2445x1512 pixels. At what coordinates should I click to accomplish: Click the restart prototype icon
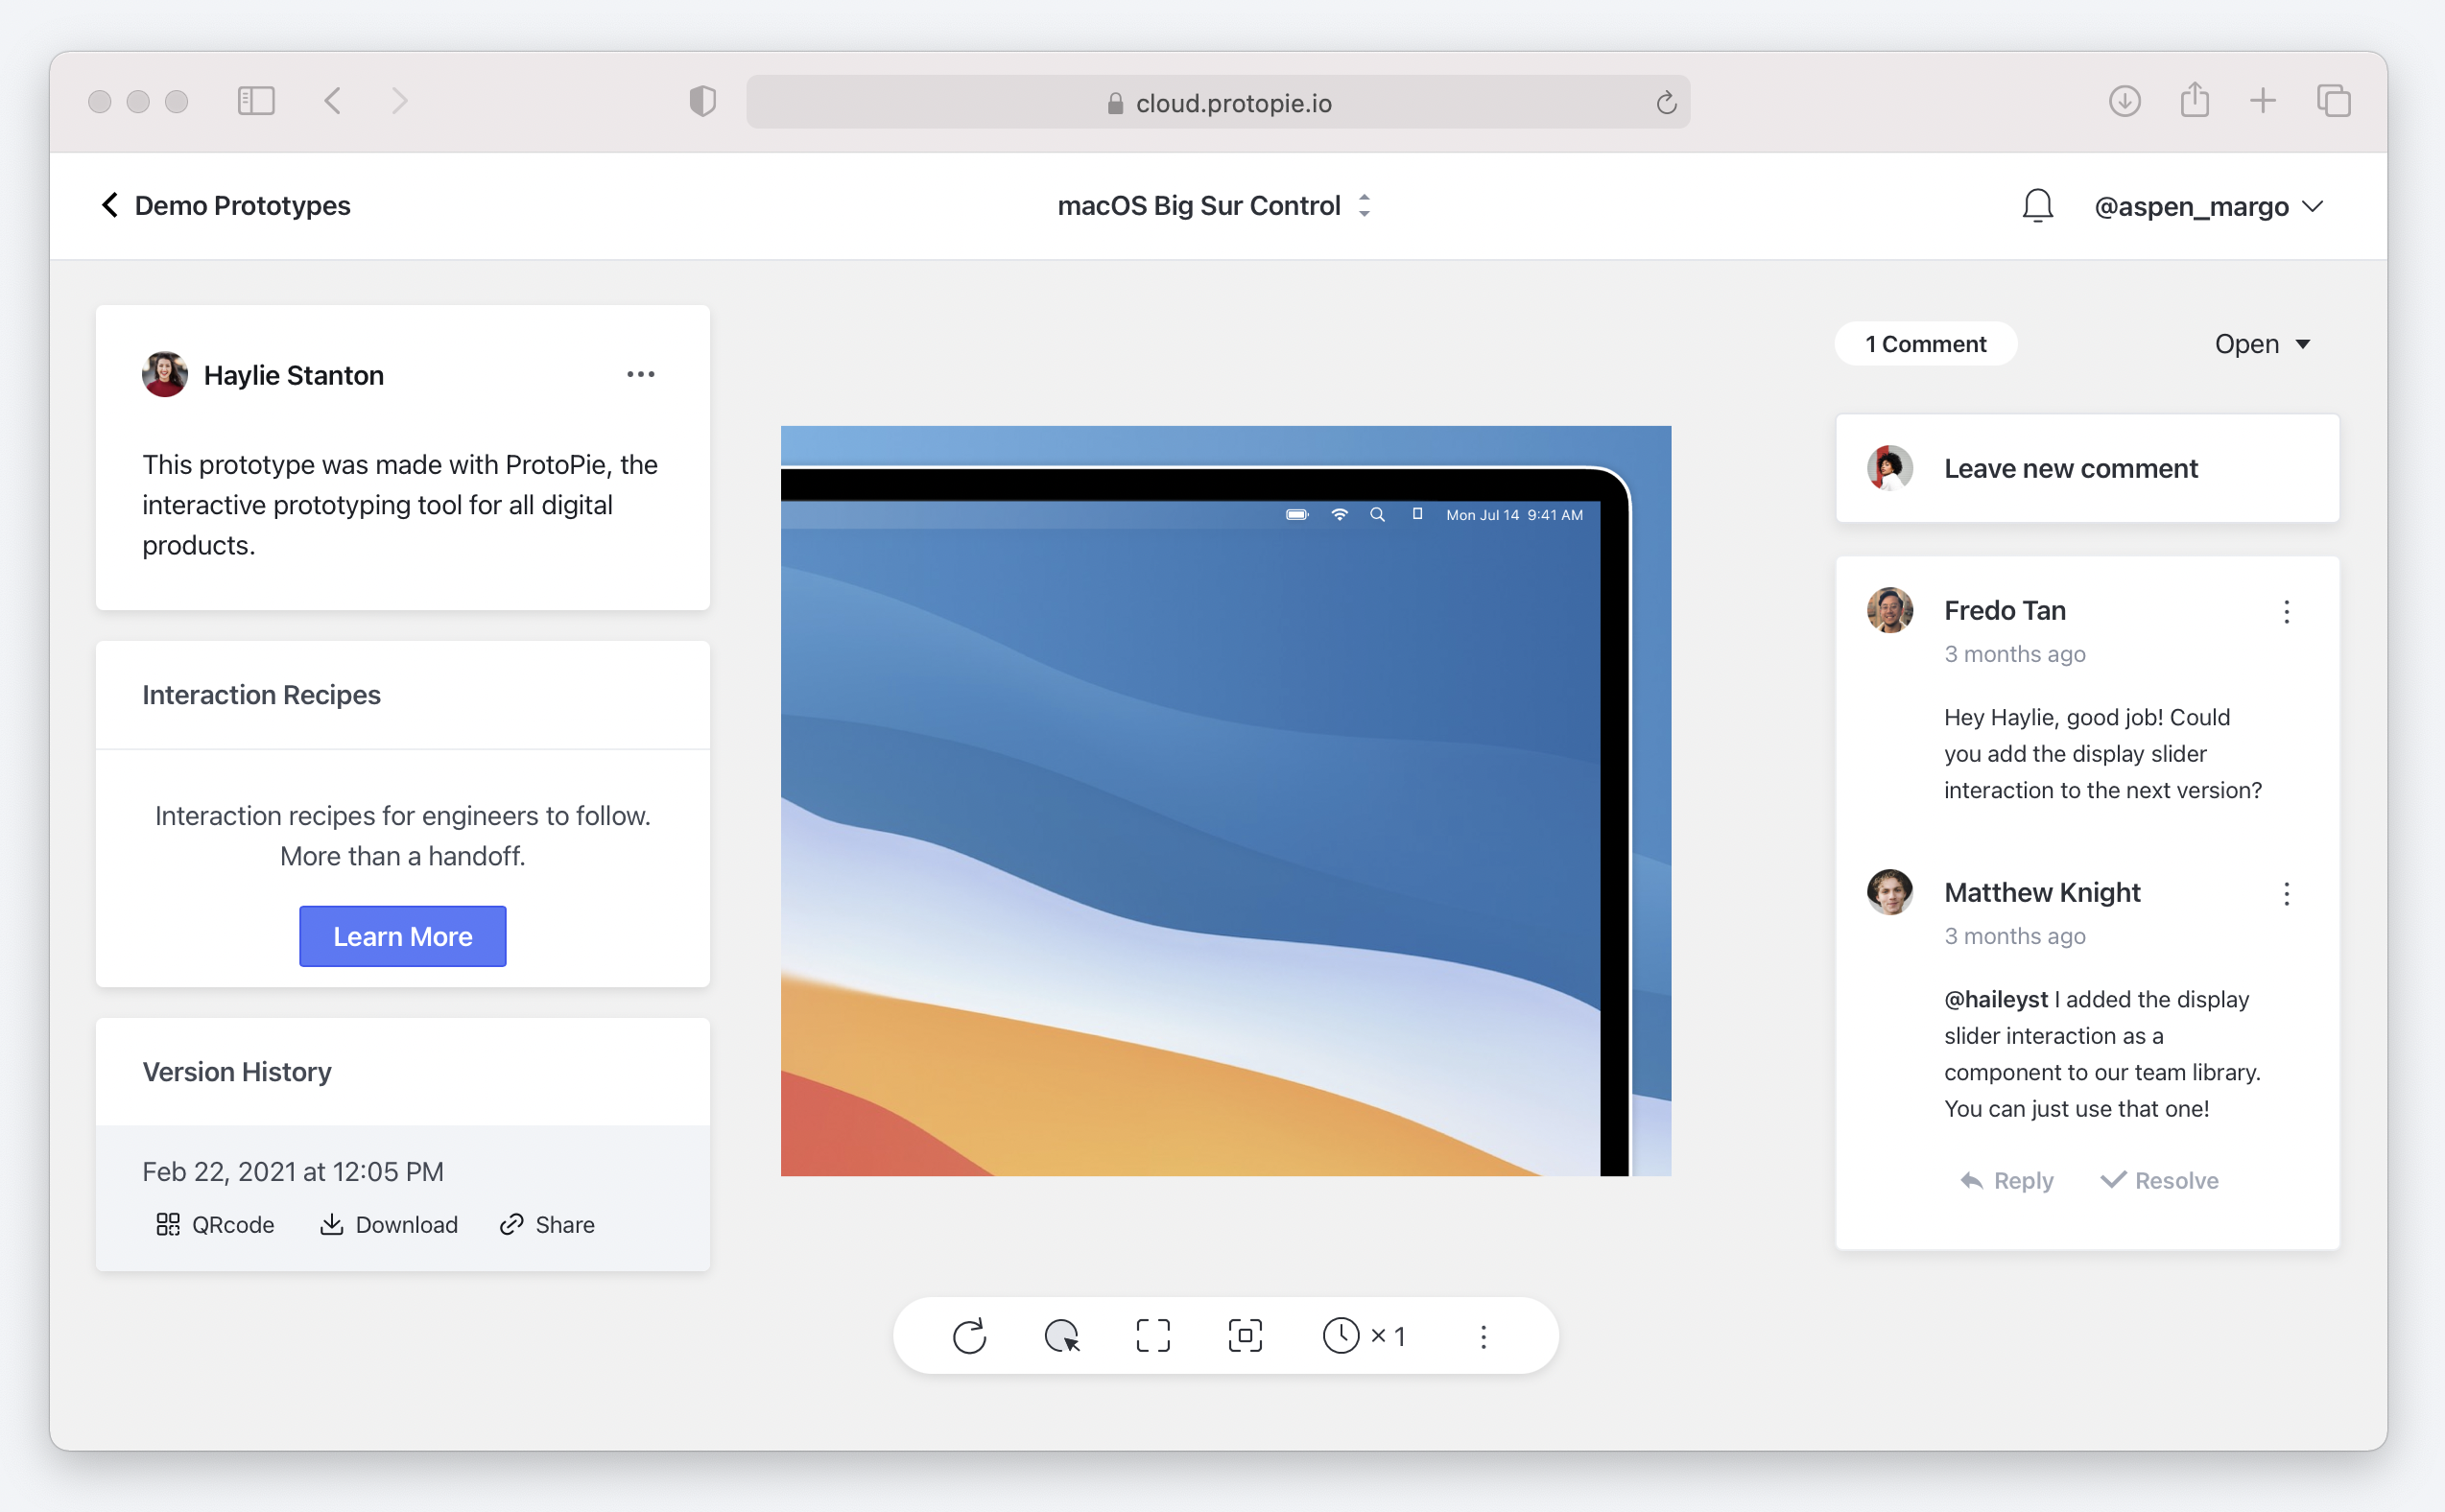[x=969, y=1336]
